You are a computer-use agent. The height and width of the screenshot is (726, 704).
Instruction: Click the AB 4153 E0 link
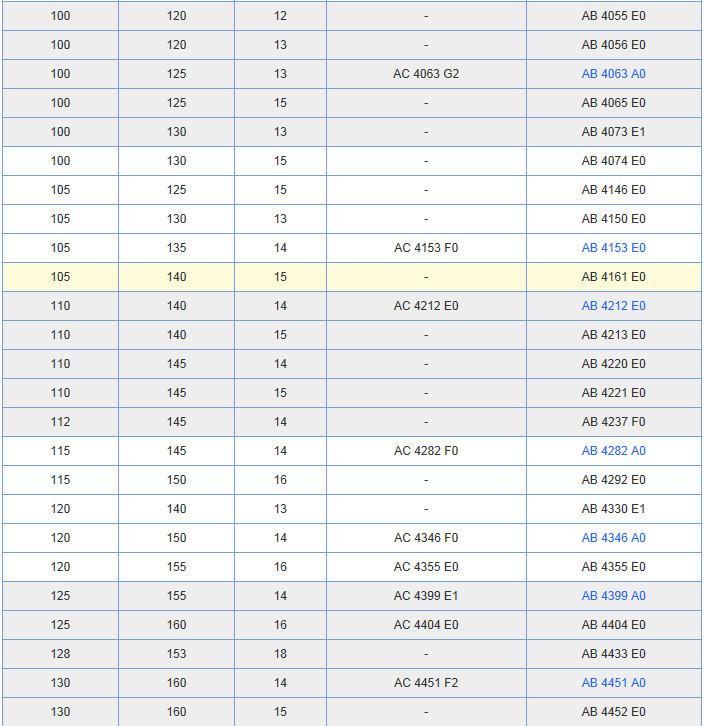pyautogui.click(x=613, y=248)
